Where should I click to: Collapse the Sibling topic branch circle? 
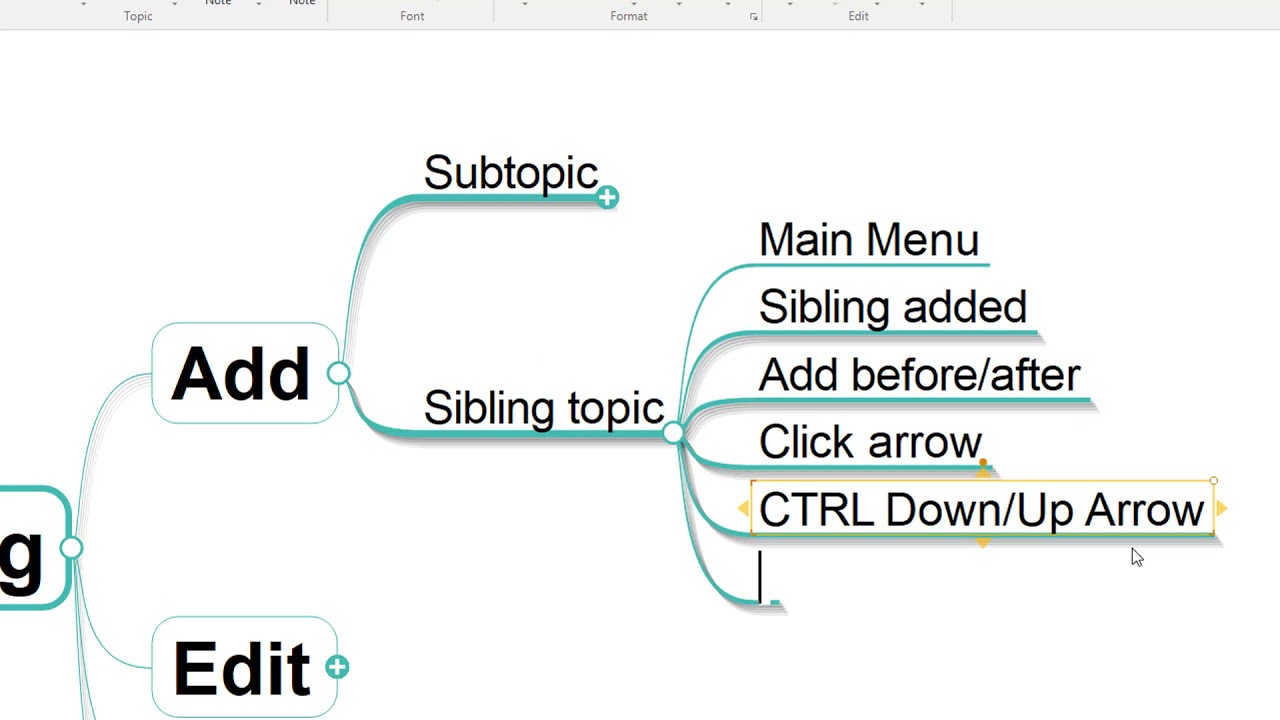(673, 432)
